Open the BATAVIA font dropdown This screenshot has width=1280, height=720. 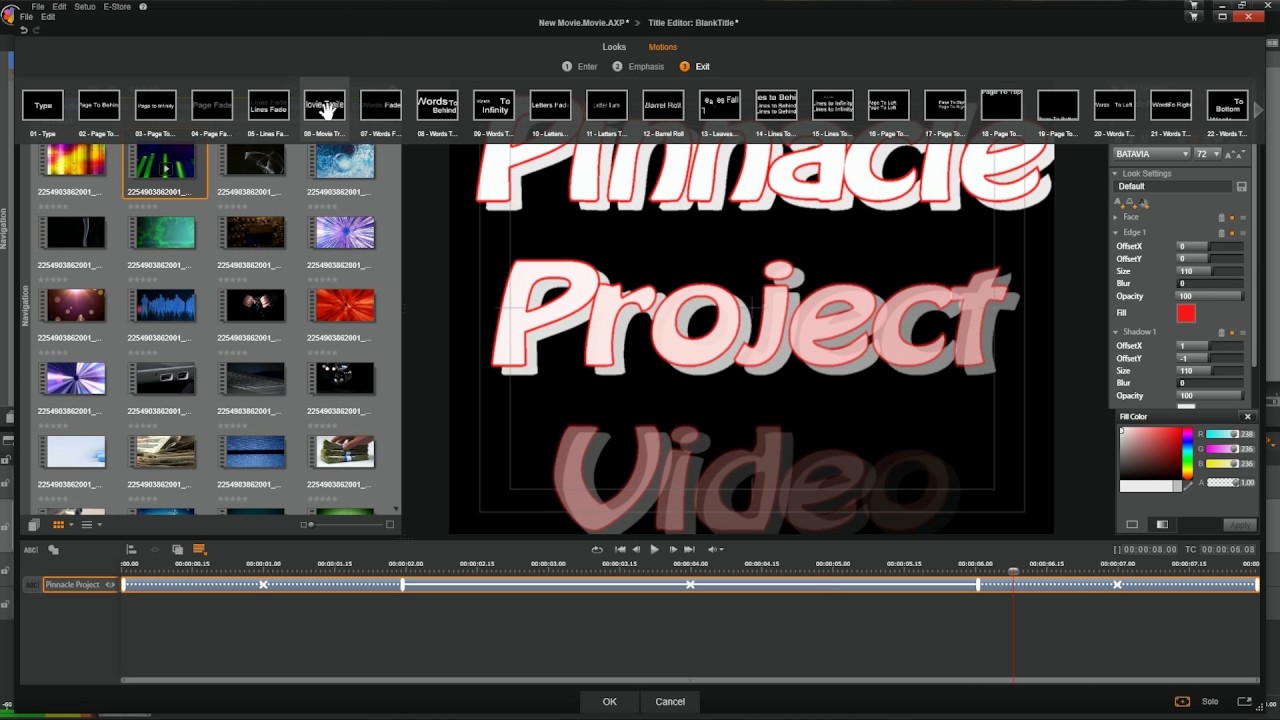click(x=1152, y=154)
